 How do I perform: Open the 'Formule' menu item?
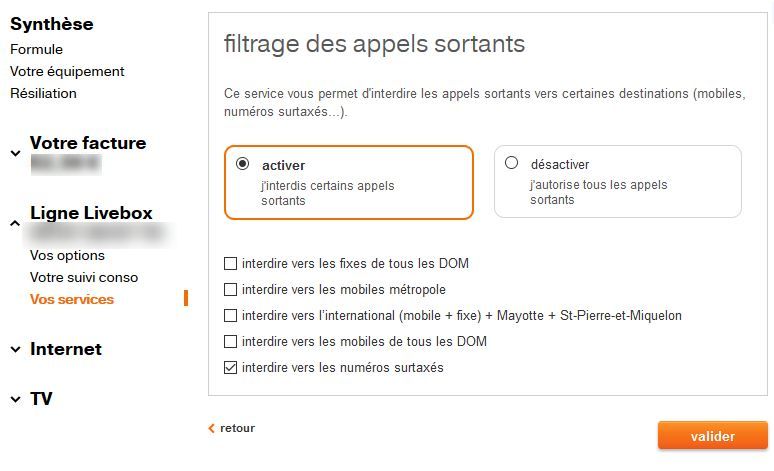[x=36, y=49]
